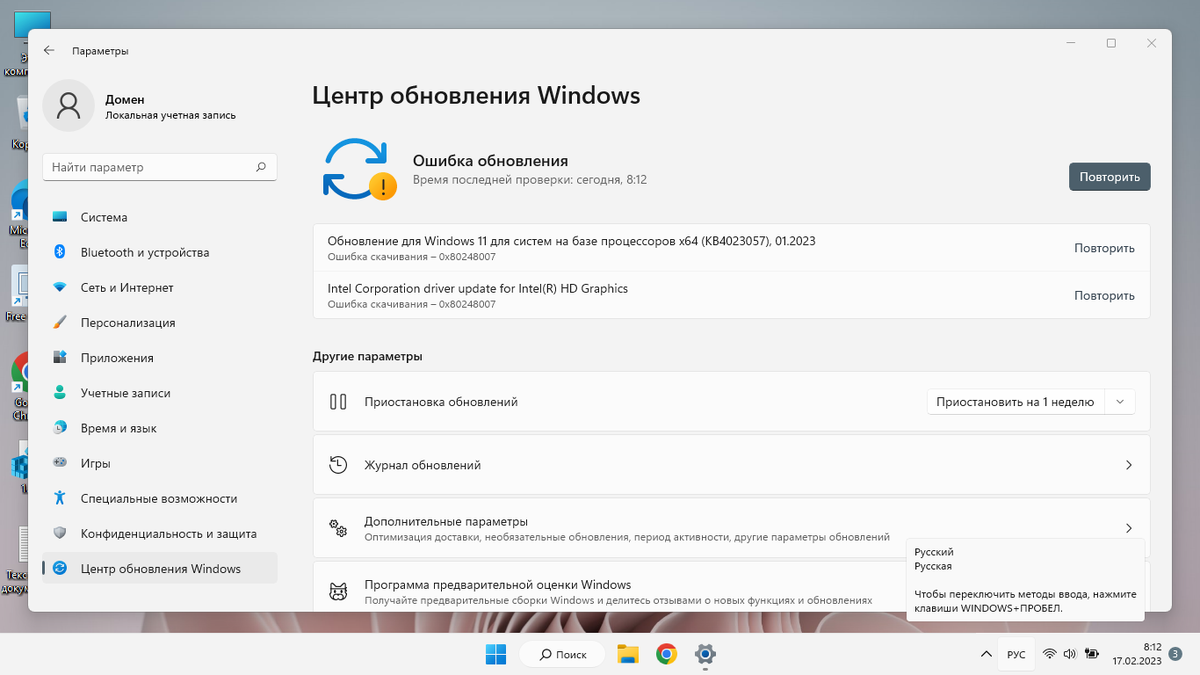Click Повторить for KB4023057 update
Viewport: 1200px width, 675px height.
[x=1104, y=248]
